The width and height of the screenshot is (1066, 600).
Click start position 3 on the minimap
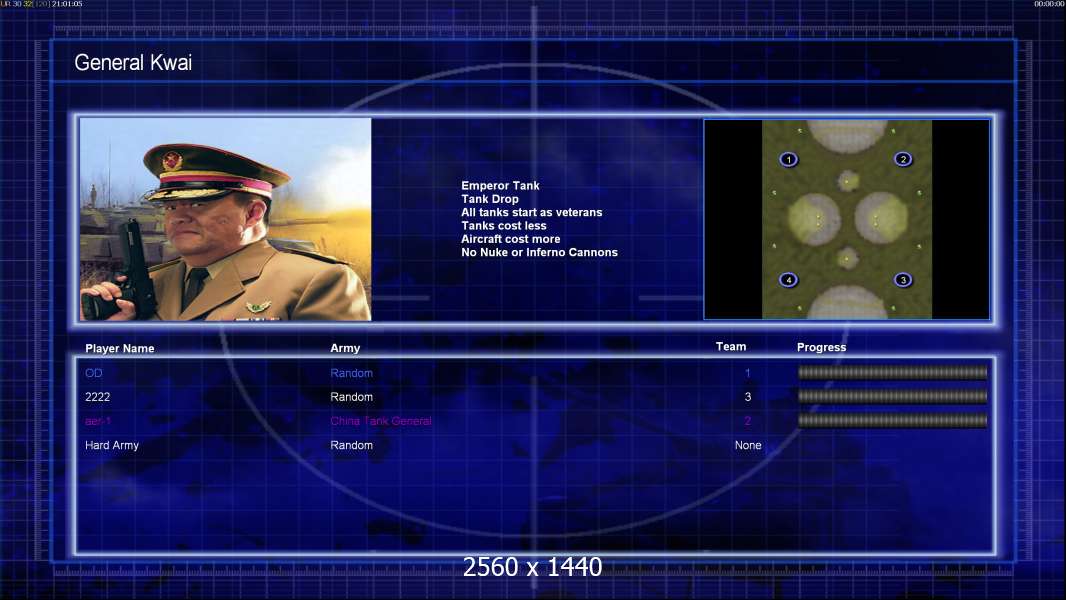pyautogui.click(x=903, y=279)
